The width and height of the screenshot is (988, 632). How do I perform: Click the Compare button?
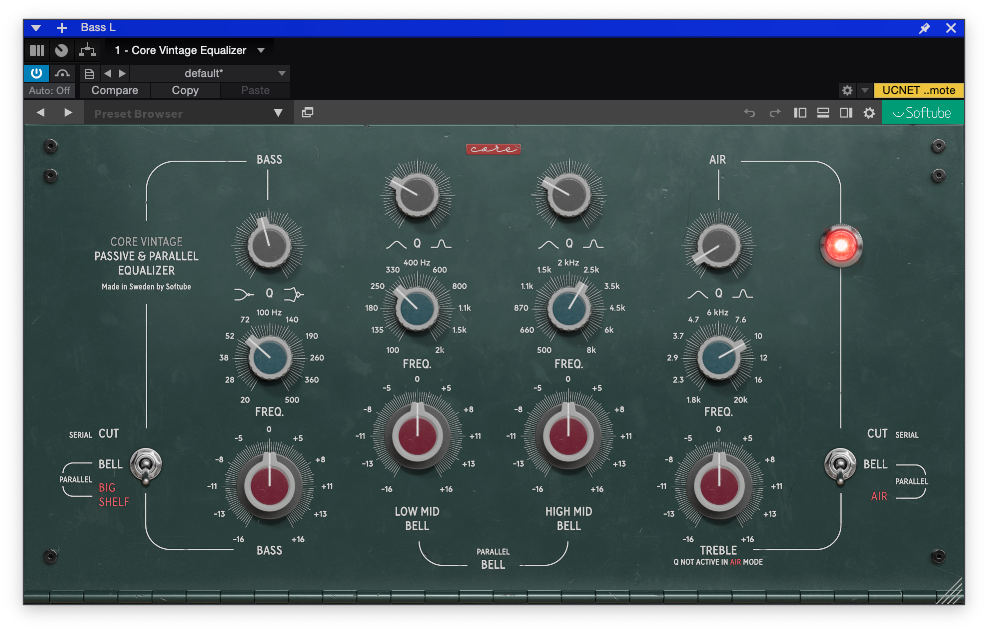coord(115,90)
